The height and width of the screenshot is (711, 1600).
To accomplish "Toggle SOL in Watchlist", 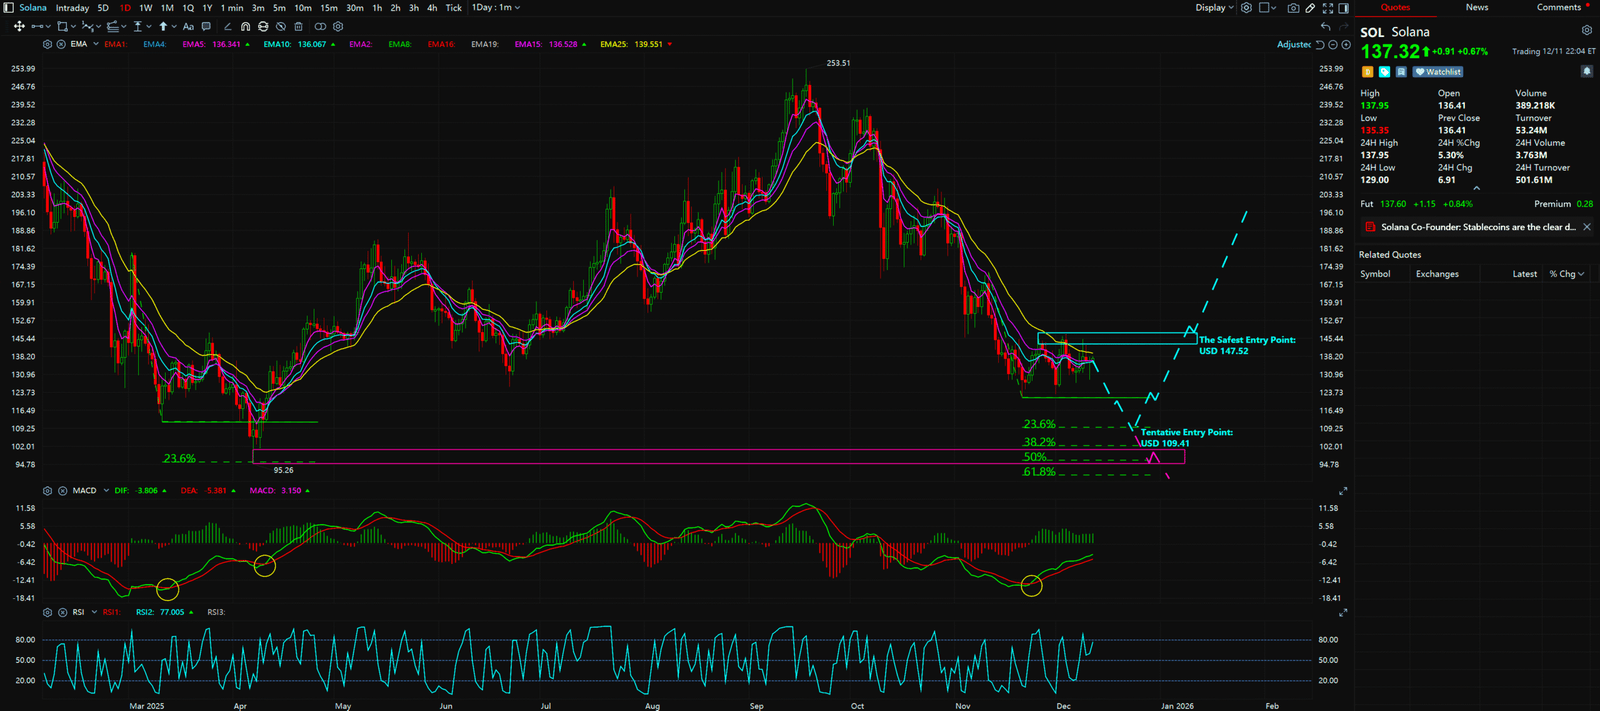I will click(x=1438, y=72).
